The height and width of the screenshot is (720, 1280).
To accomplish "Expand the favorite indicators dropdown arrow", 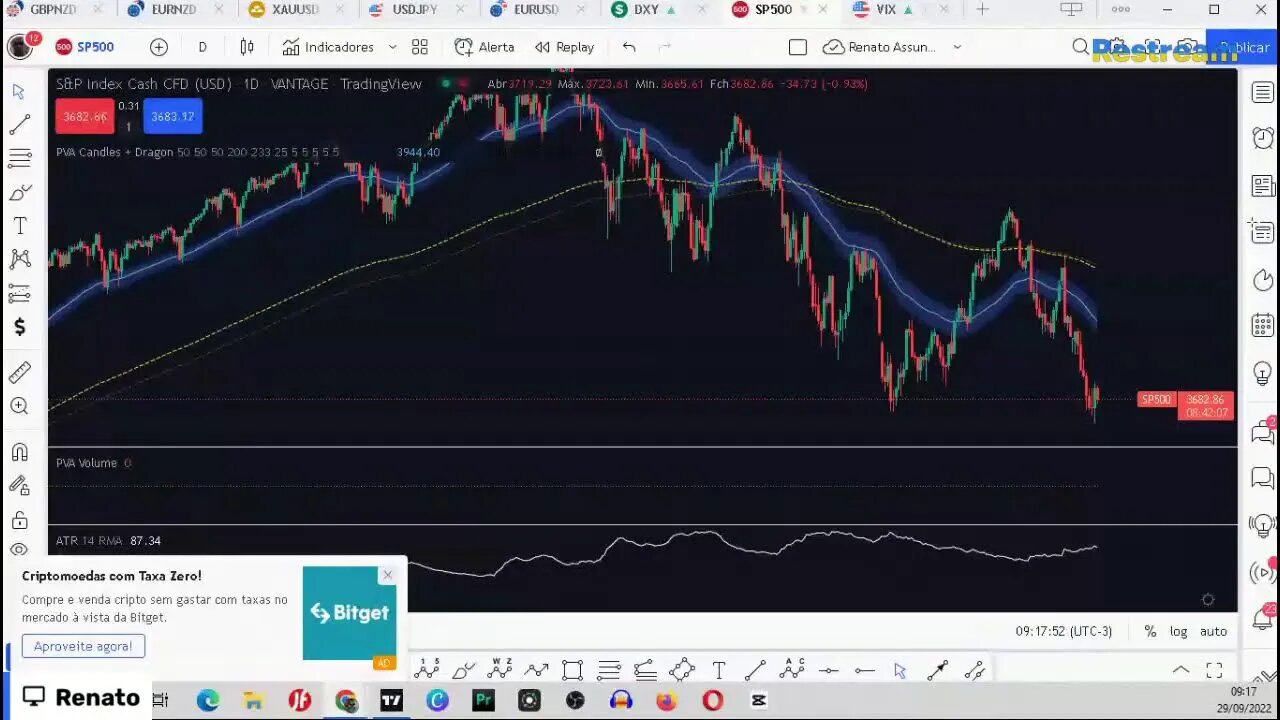I will point(392,47).
